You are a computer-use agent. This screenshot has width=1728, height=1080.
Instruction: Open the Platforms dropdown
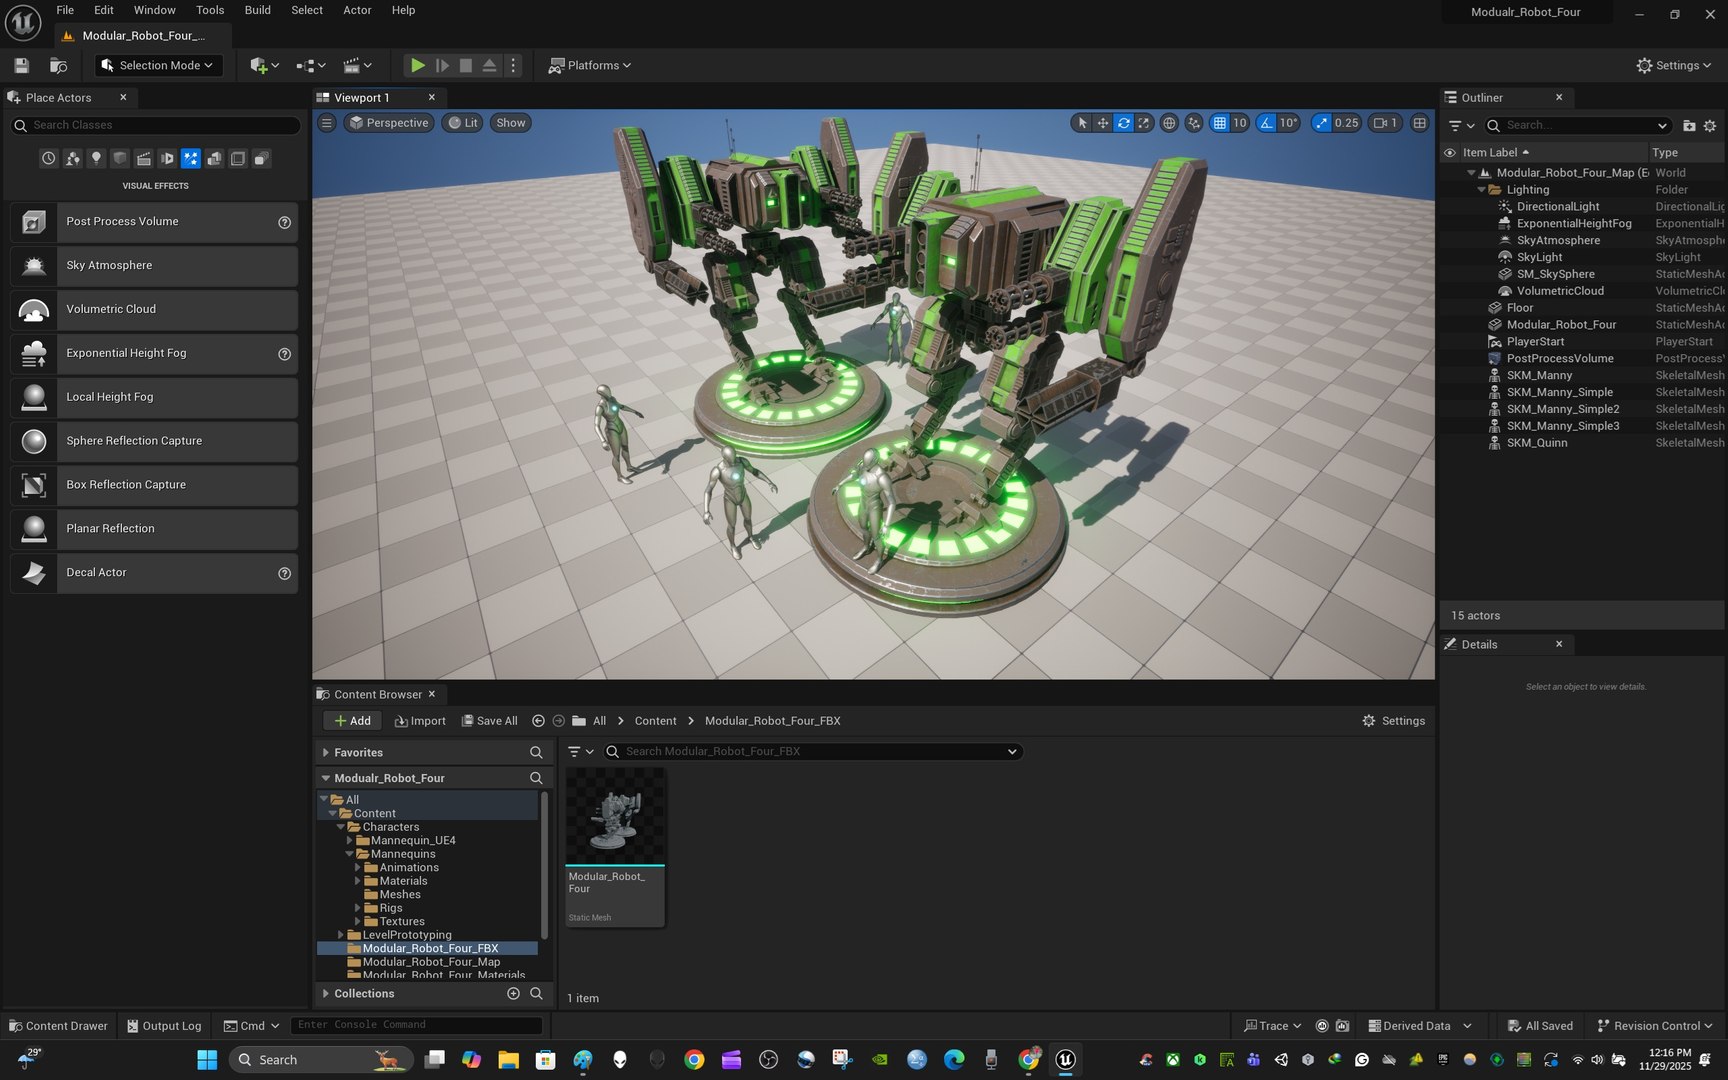click(590, 65)
